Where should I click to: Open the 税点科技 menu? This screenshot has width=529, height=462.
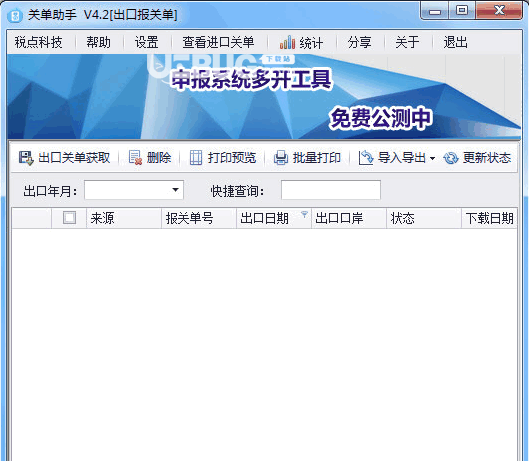point(38,43)
